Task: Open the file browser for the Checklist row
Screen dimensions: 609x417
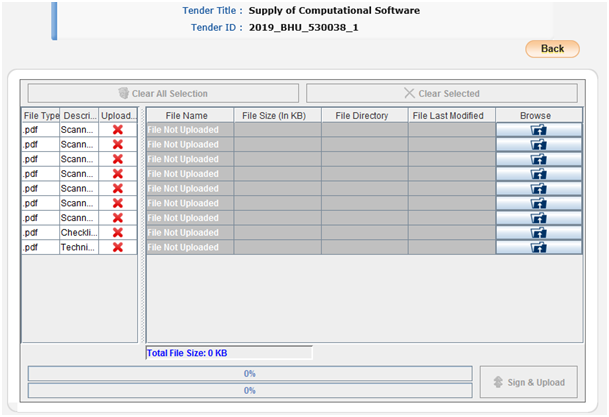Action: tap(539, 232)
